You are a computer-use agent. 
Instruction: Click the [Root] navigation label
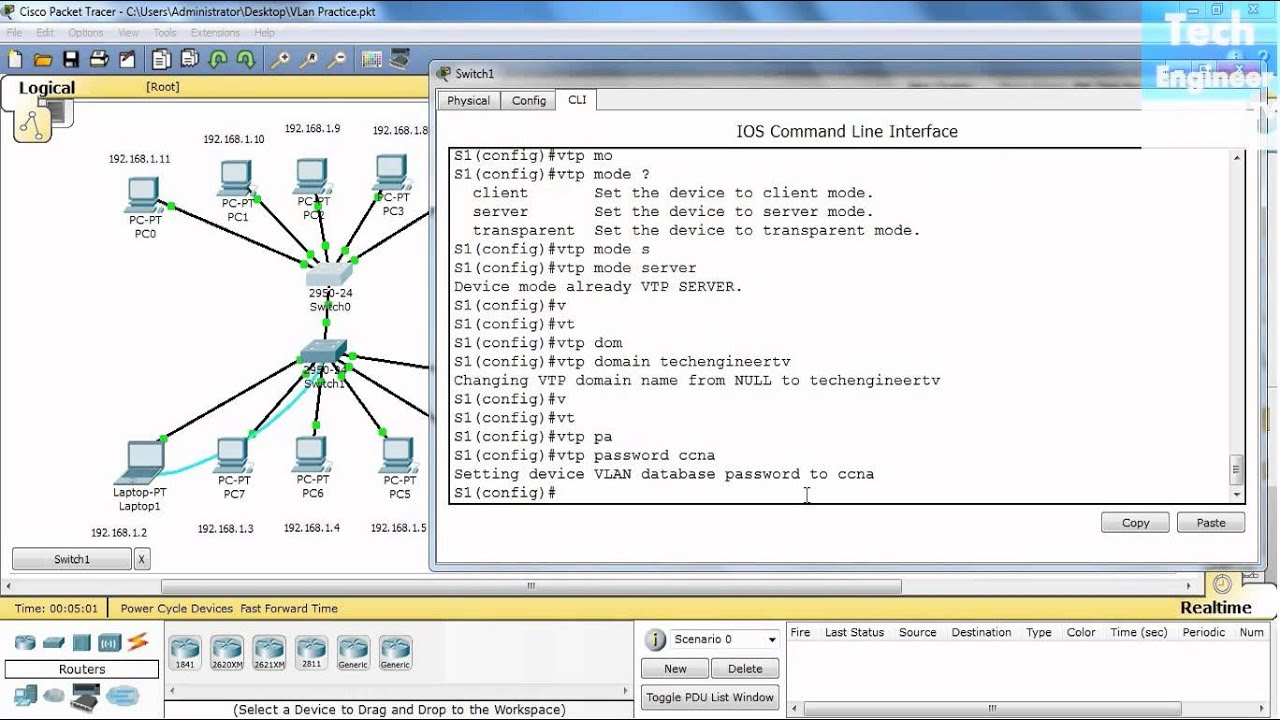tap(163, 87)
